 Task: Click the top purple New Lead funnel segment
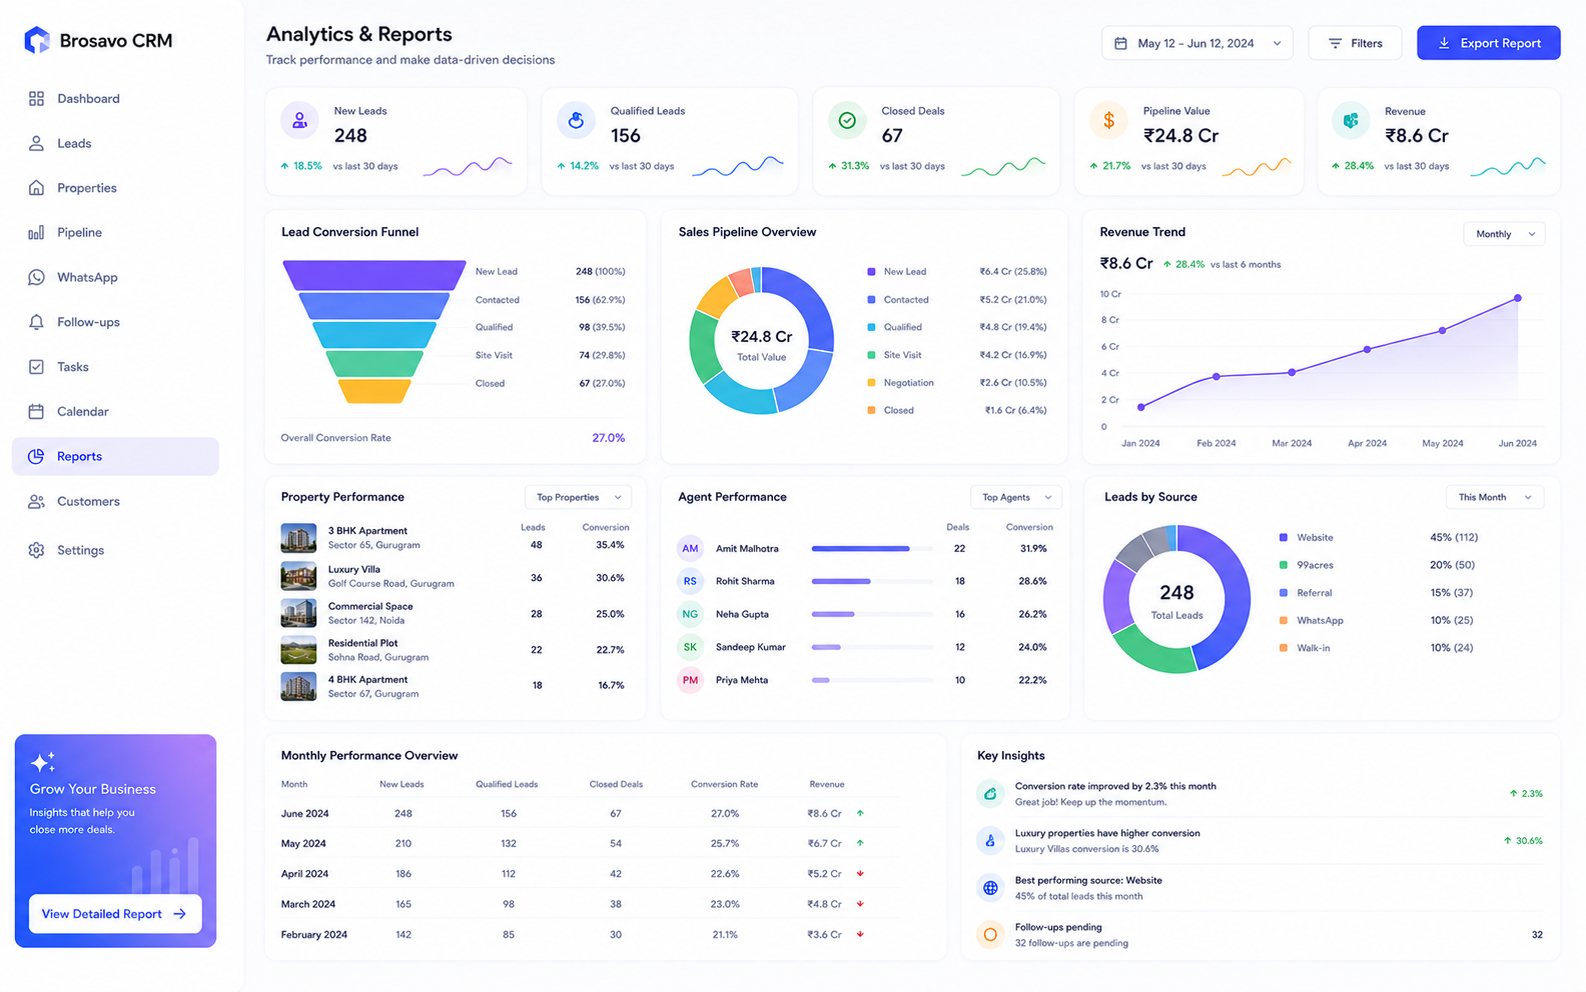tap(374, 275)
